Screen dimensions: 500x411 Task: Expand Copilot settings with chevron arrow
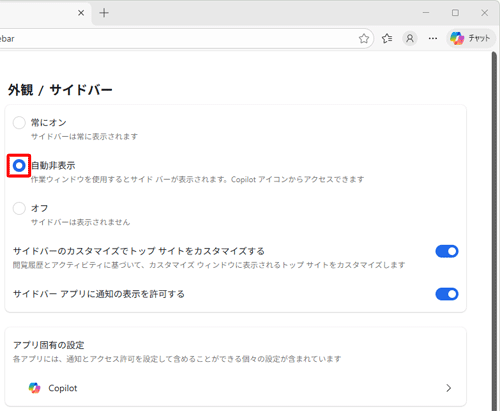coord(449,388)
